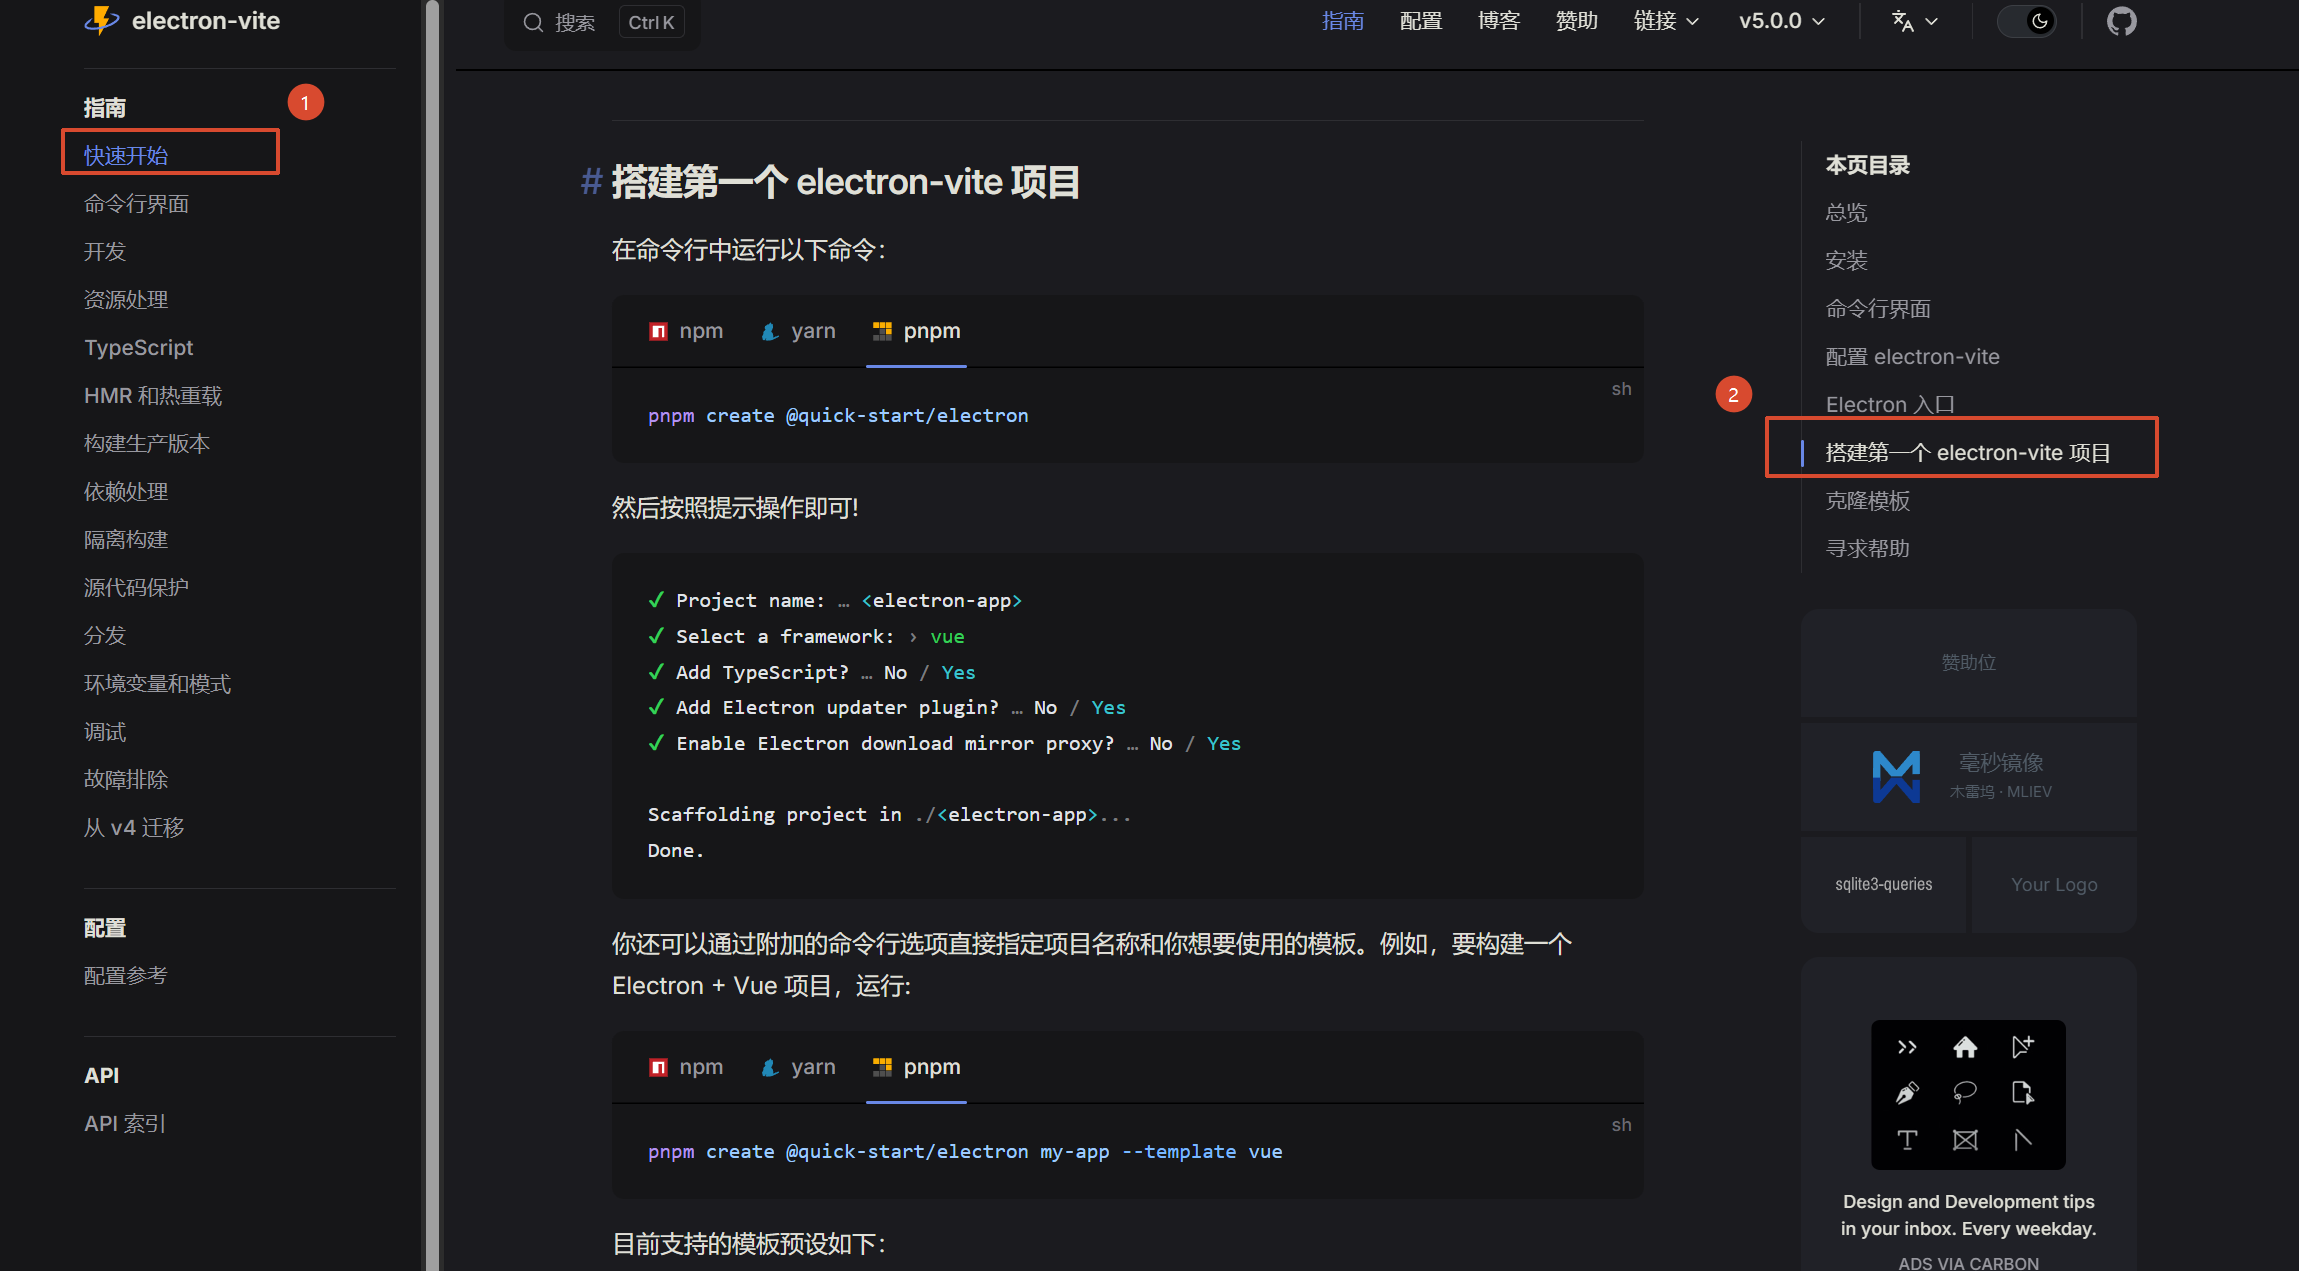Click the electron-vite logo icon
The width and height of the screenshot is (2299, 1271).
coord(102,20)
